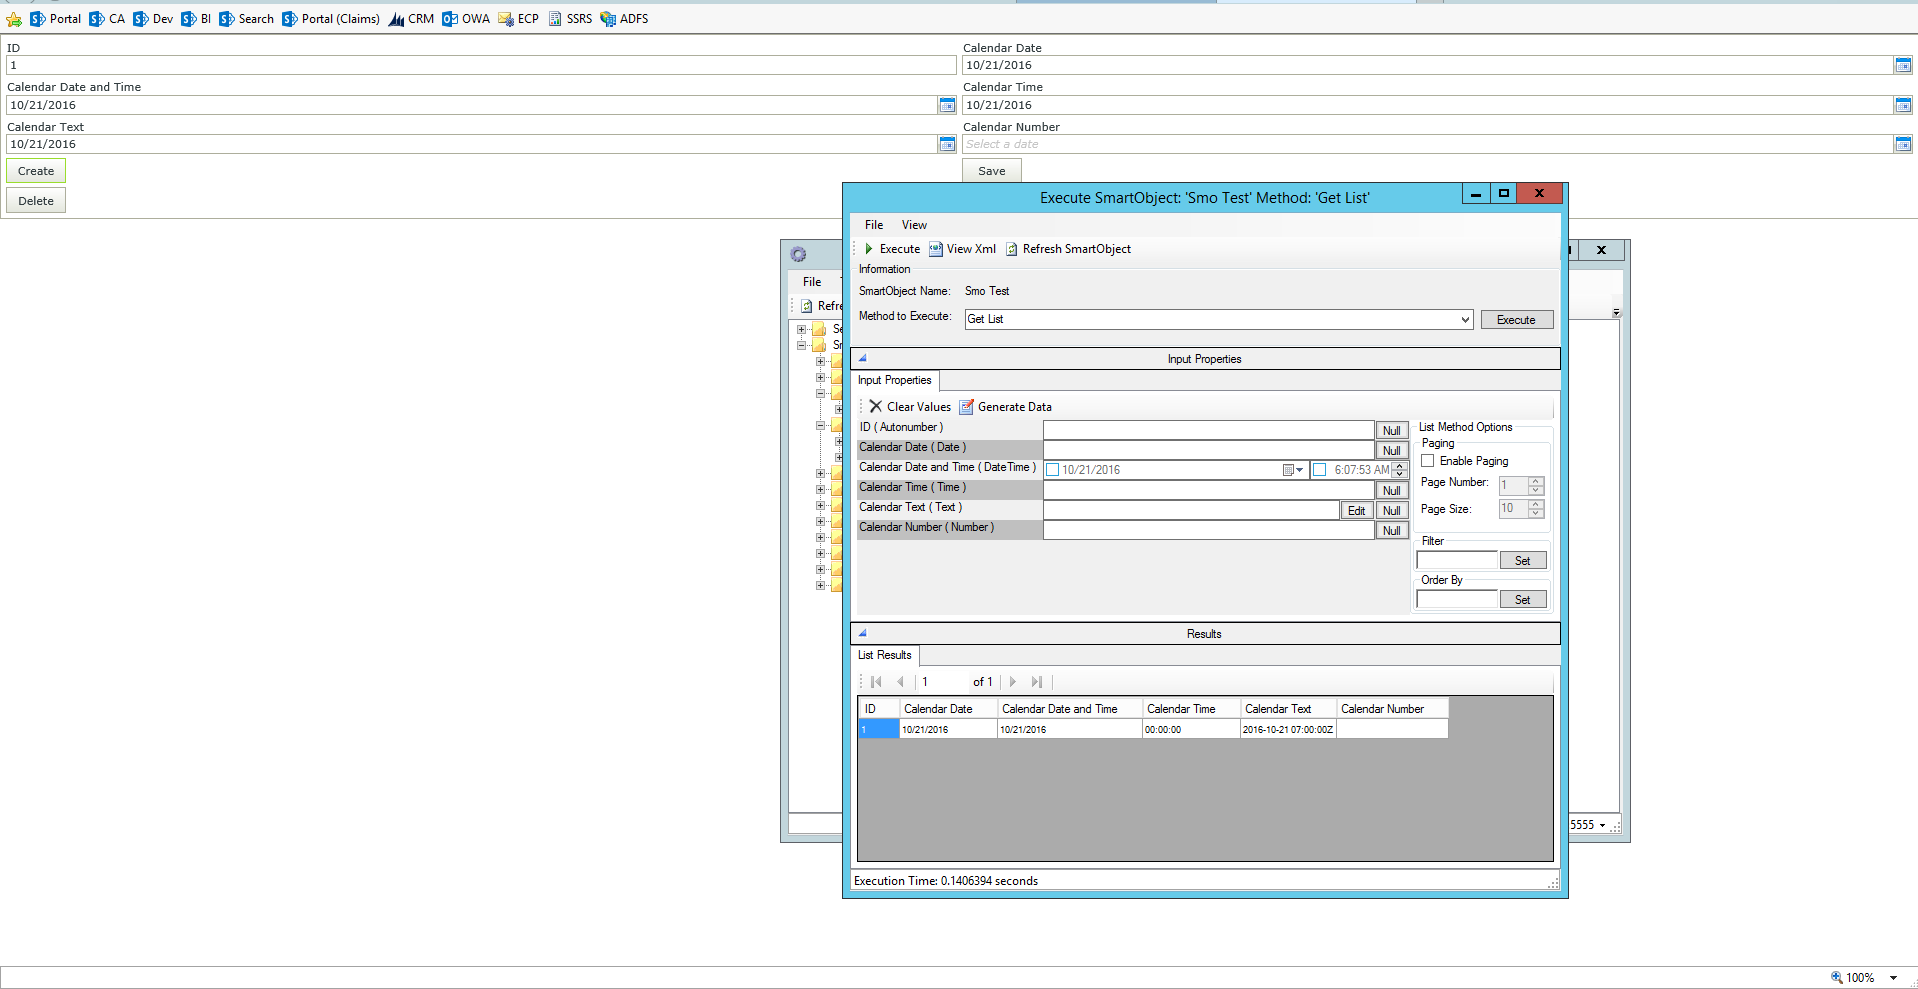Click the ID input field on the form
The image size is (1918, 989).
481,65
